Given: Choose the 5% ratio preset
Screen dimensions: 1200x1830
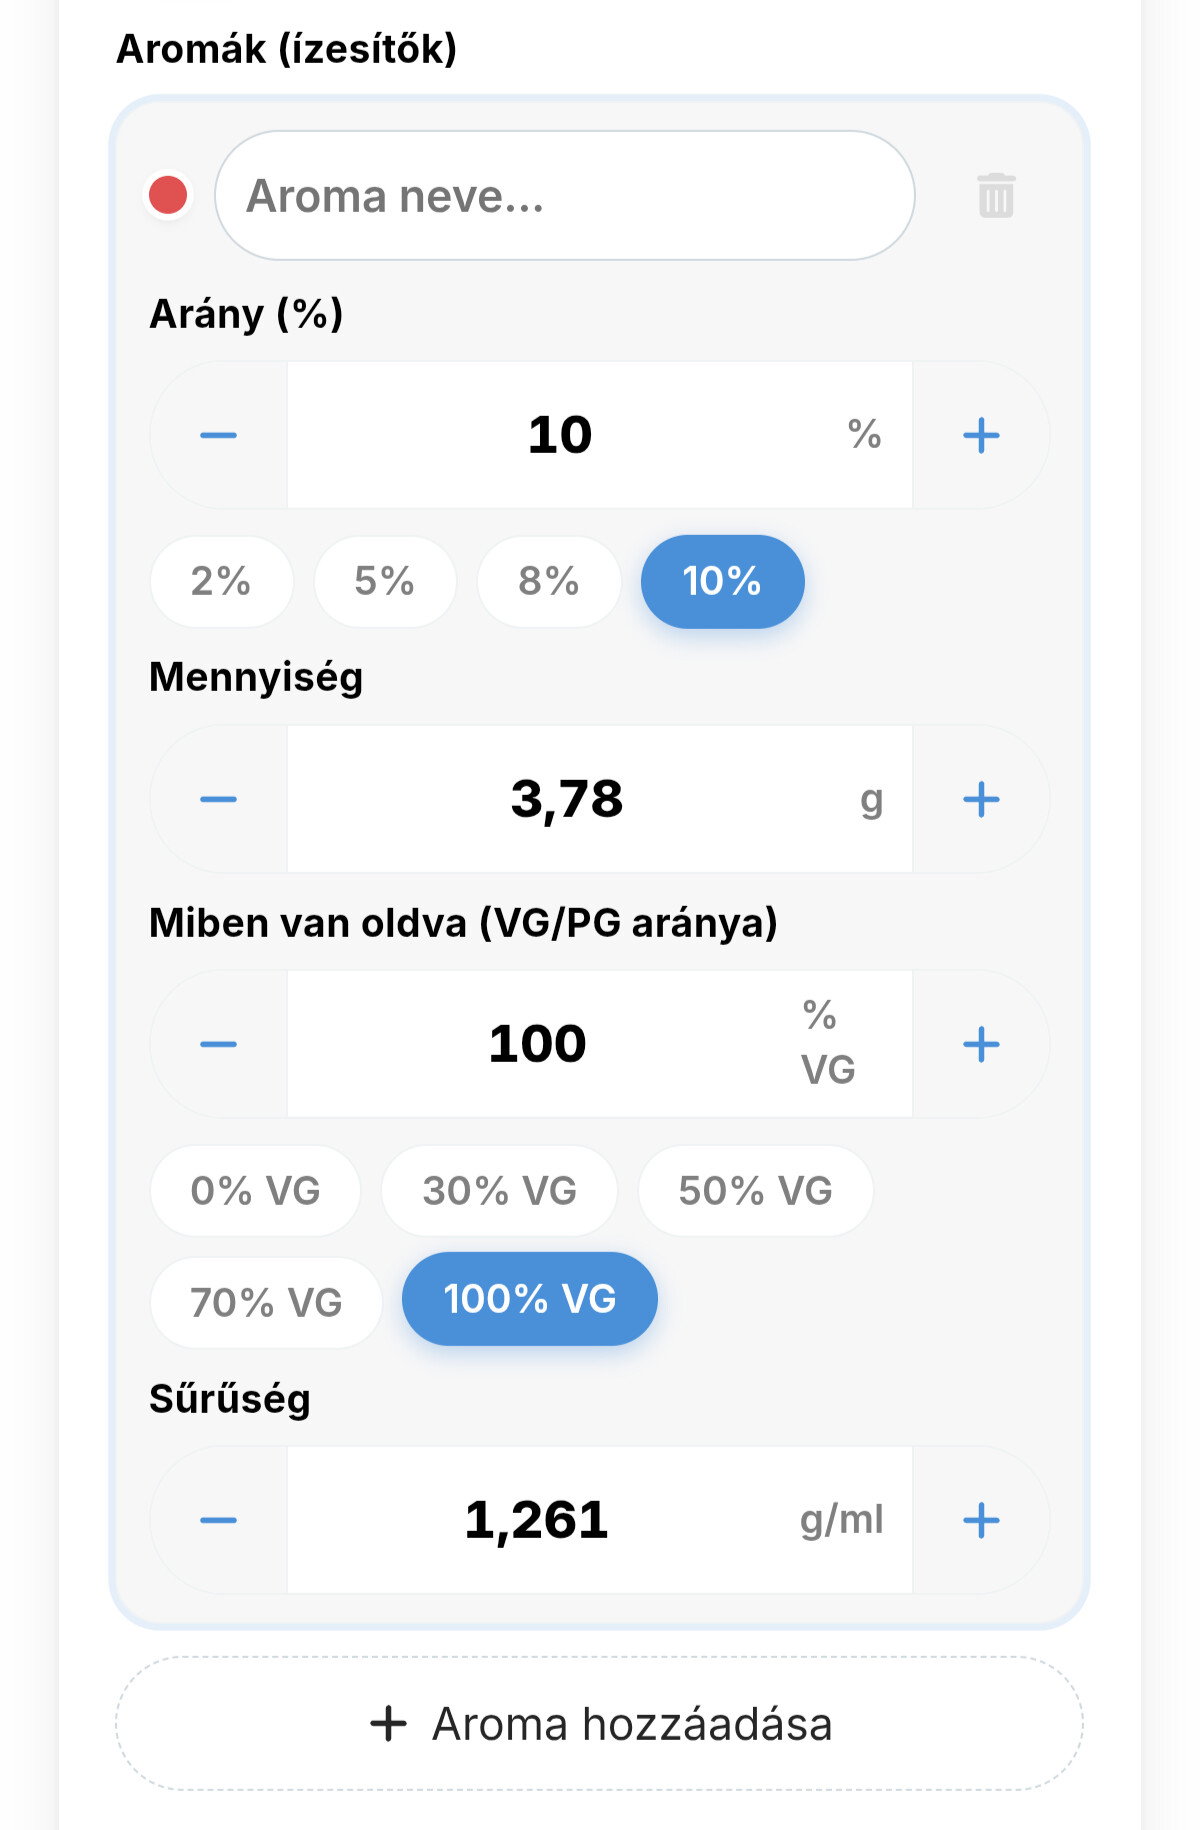Looking at the screenshot, I should coord(385,582).
